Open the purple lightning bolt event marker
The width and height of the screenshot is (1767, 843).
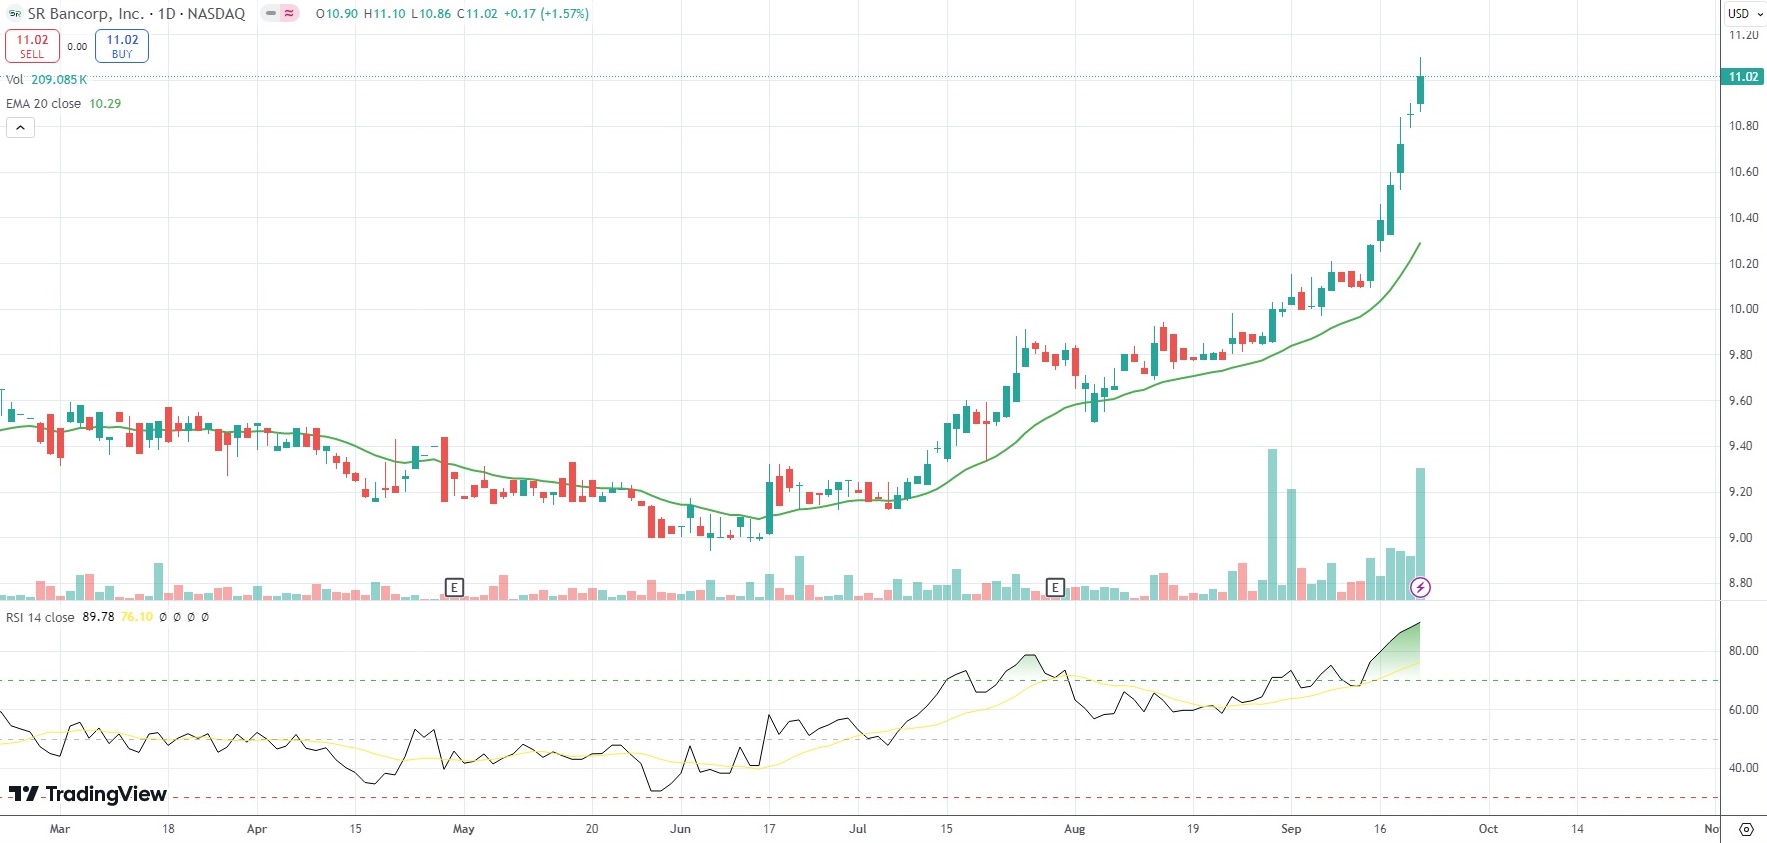(1420, 588)
